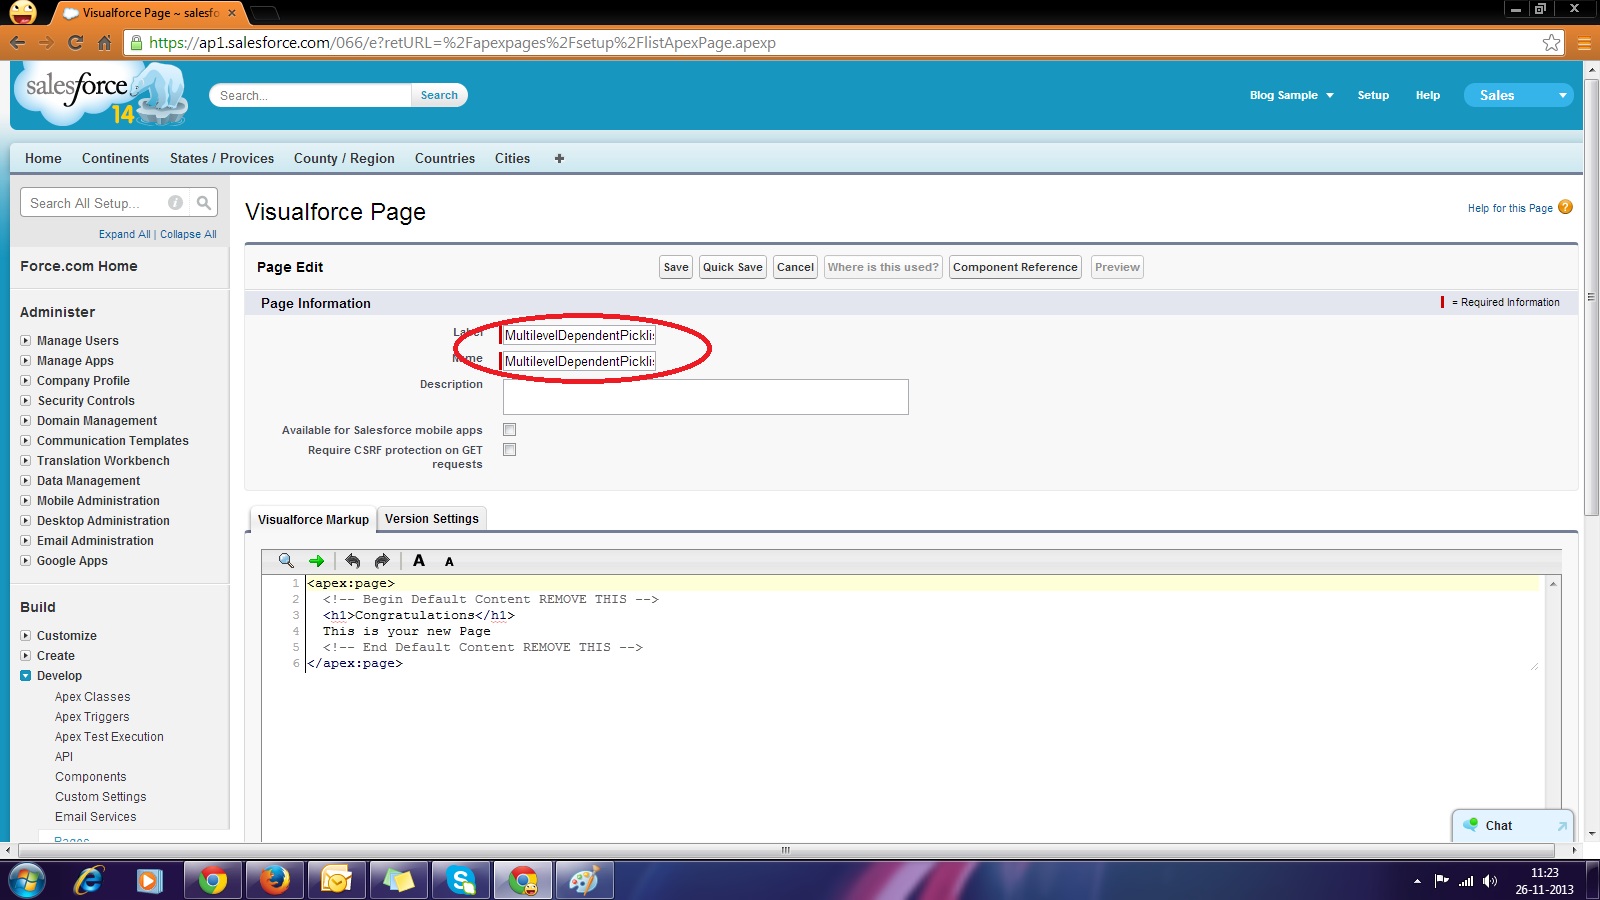Expand the Company Profile section

26,381
